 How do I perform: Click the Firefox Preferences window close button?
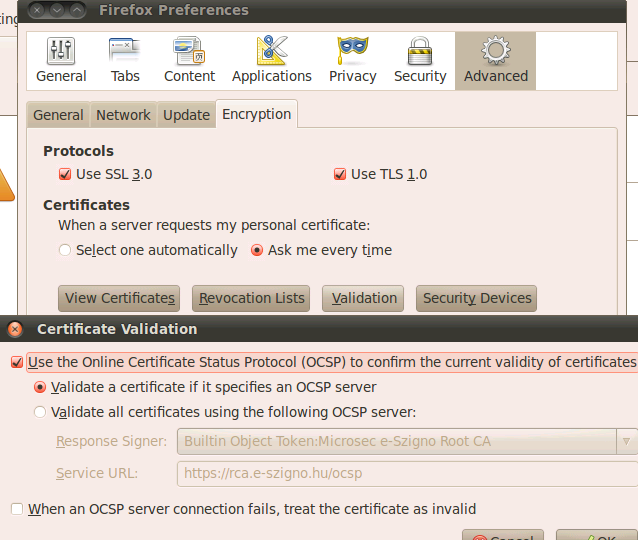coord(37,10)
